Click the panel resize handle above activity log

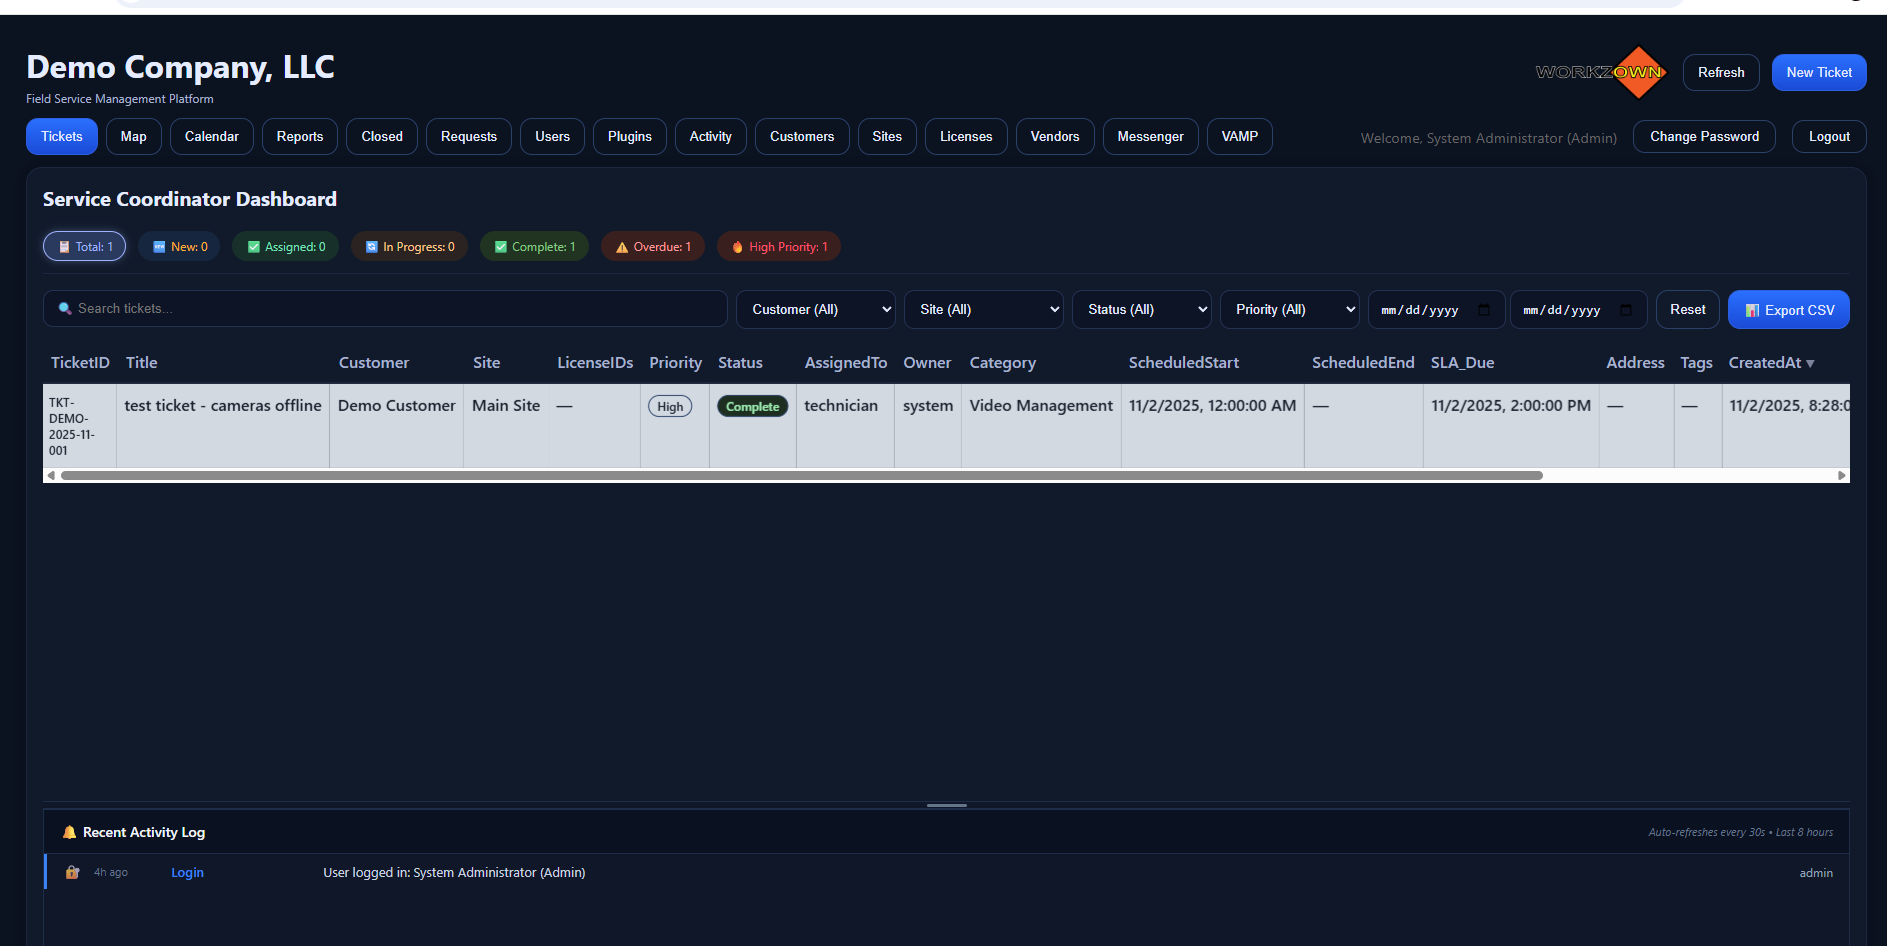946,805
